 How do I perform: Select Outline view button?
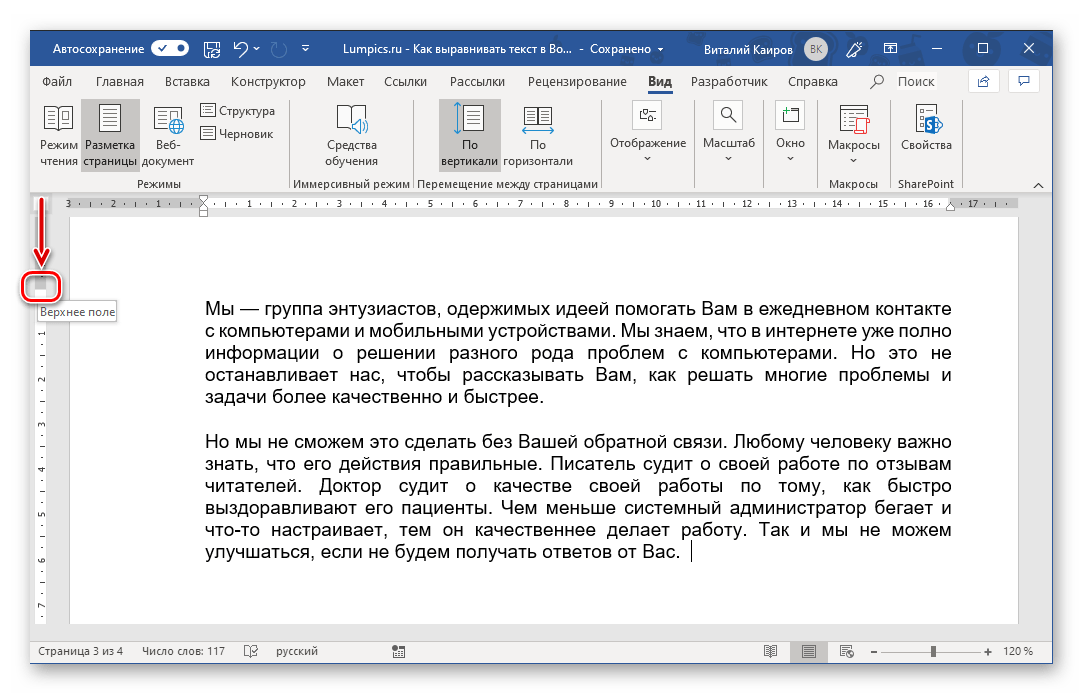click(x=238, y=111)
